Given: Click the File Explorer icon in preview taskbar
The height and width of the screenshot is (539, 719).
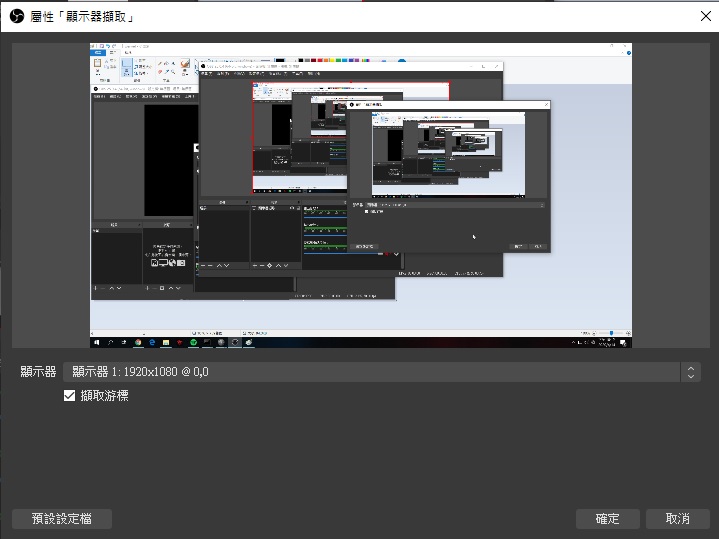Looking at the screenshot, I should point(166,342).
